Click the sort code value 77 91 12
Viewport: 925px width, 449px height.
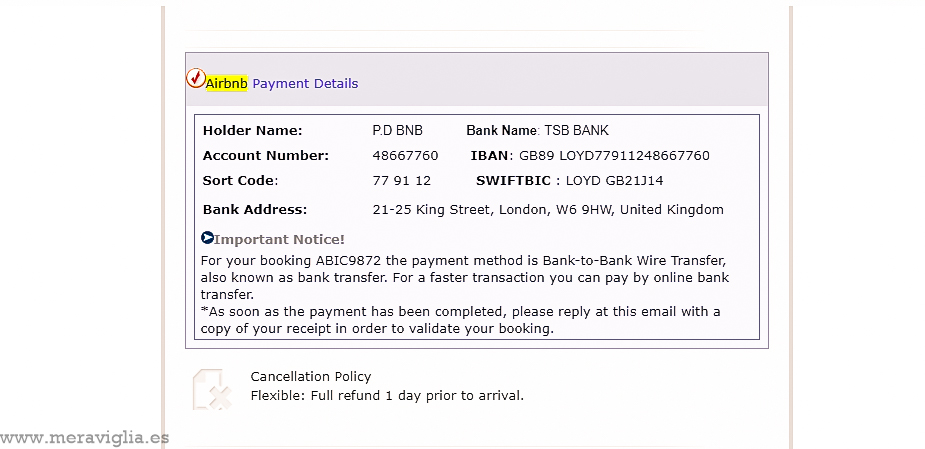(x=401, y=180)
